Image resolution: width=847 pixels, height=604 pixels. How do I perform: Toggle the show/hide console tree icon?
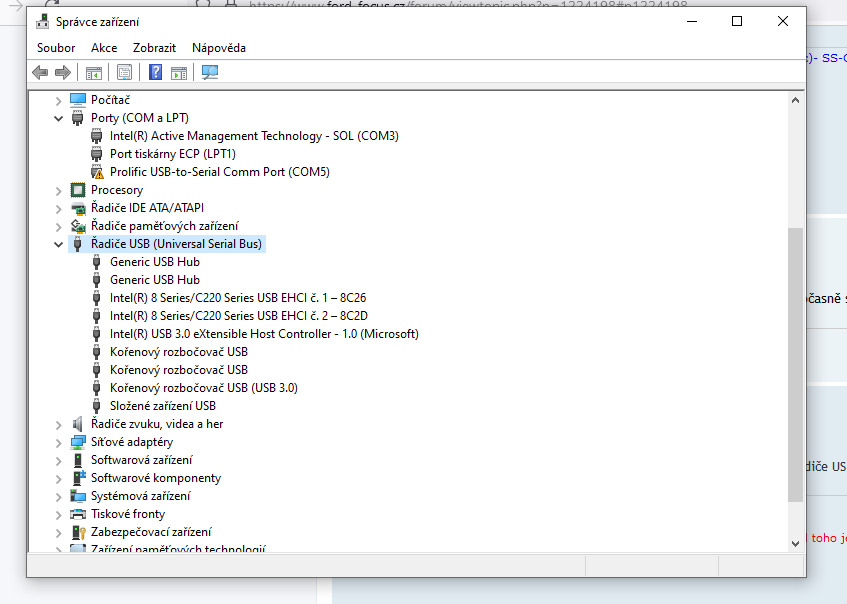pyautogui.click(x=94, y=72)
